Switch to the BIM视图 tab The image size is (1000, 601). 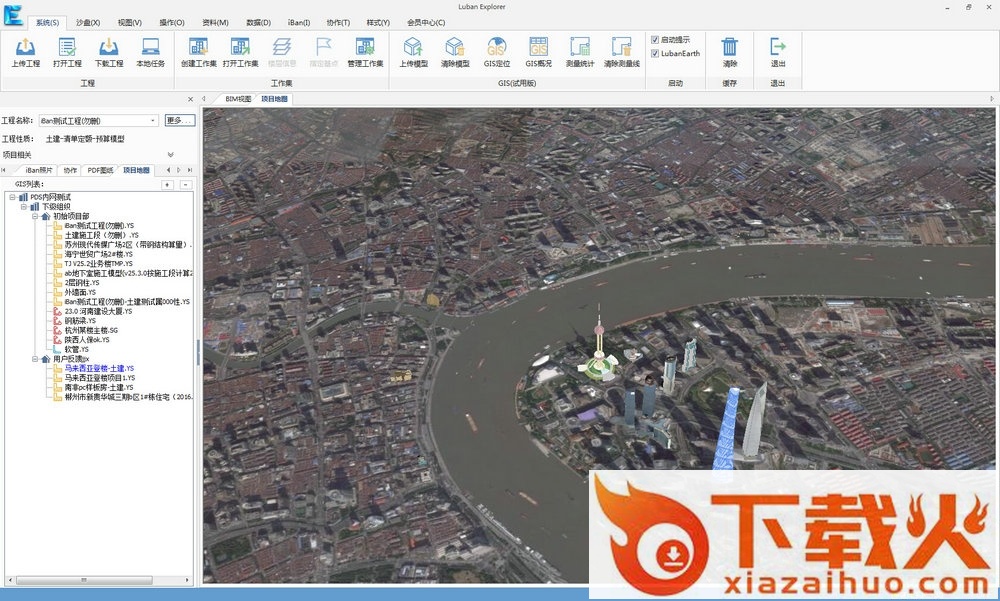point(238,99)
